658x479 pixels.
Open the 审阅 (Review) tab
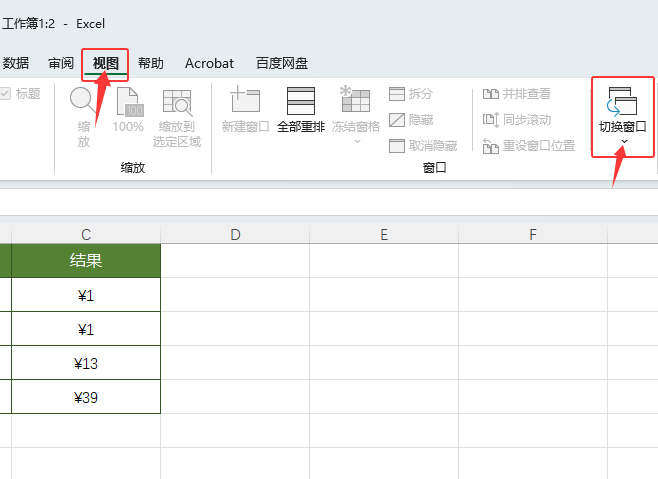[x=61, y=63]
